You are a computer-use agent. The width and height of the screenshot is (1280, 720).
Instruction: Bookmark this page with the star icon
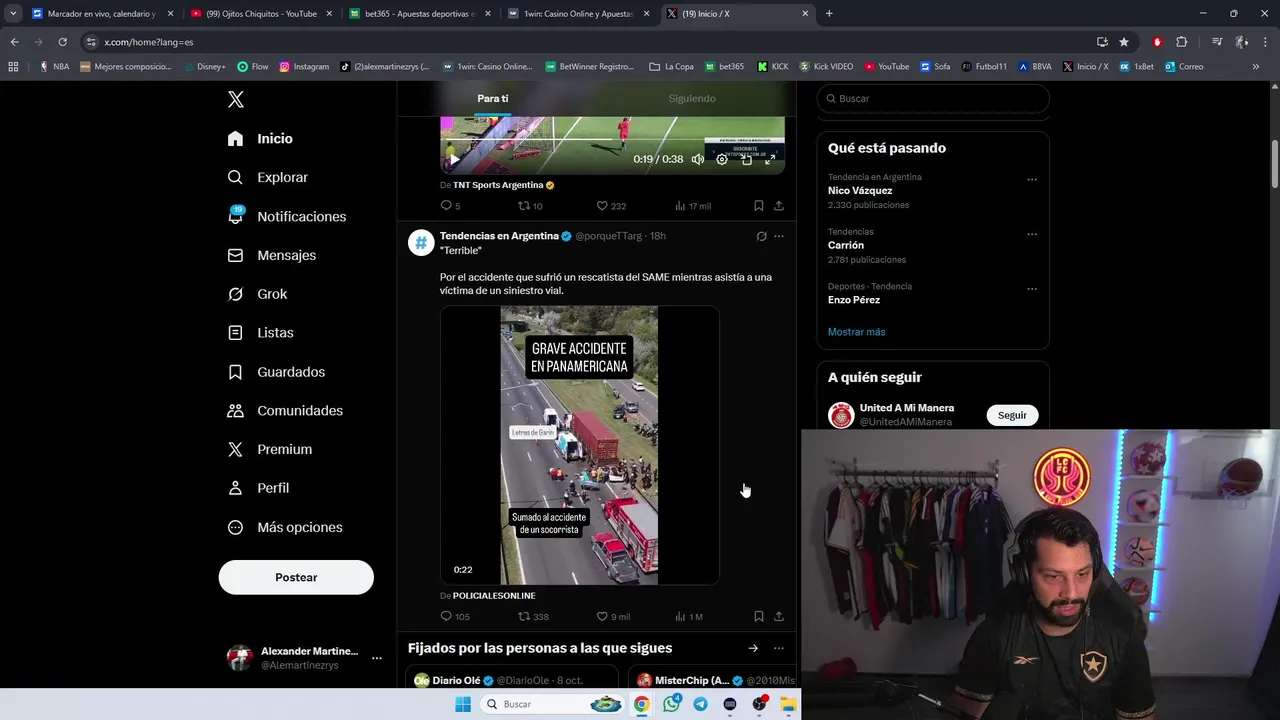tap(1124, 42)
